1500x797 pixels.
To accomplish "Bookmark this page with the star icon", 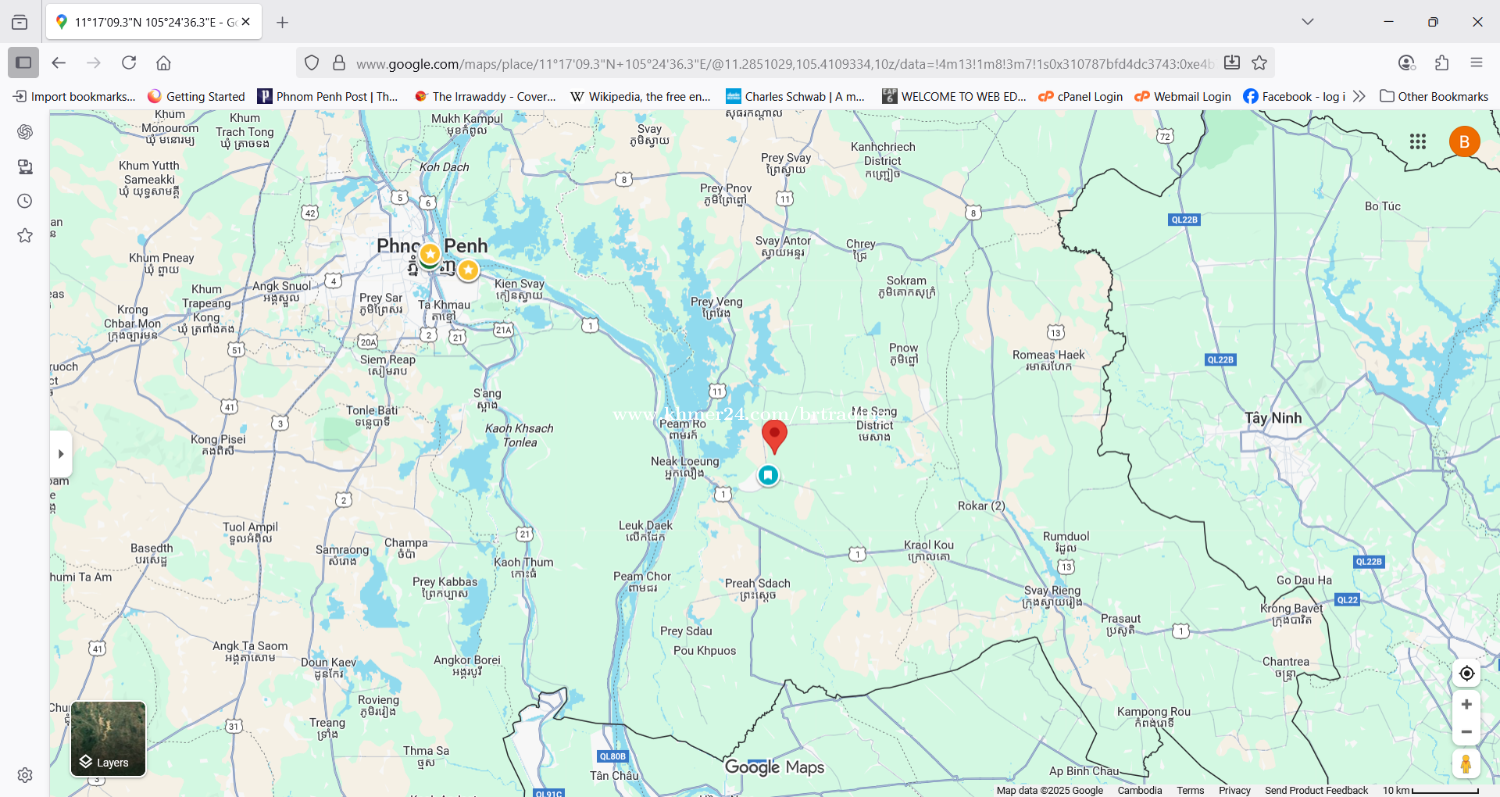I will click(x=1259, y=63).
